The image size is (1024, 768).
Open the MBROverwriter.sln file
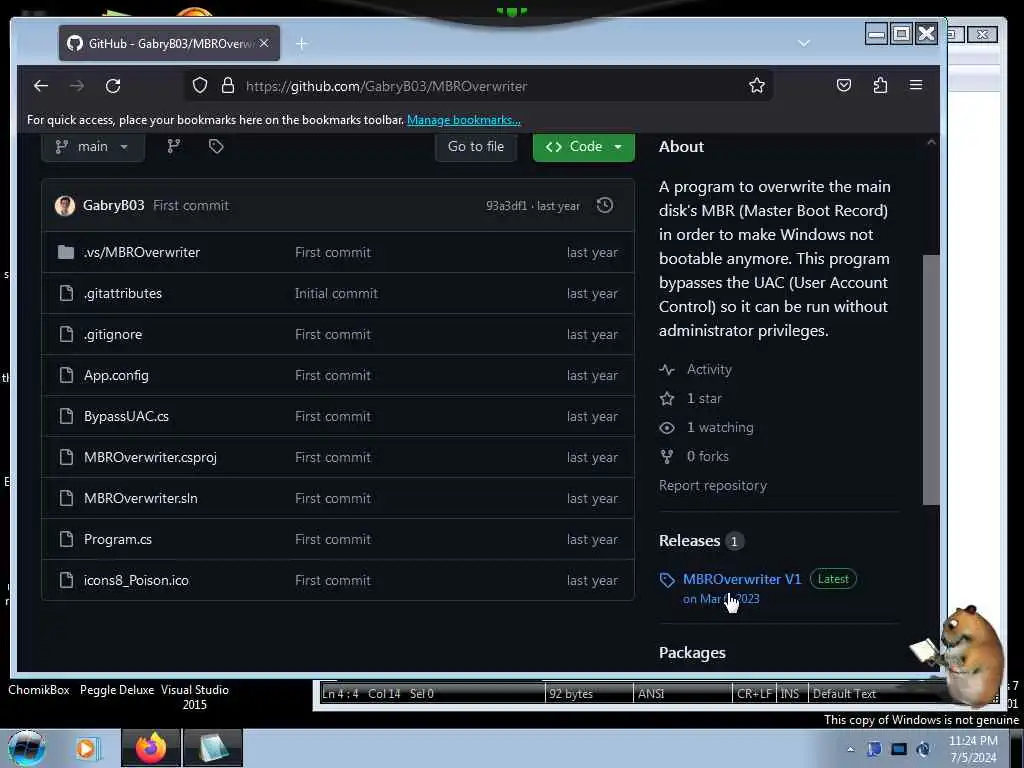140,499
